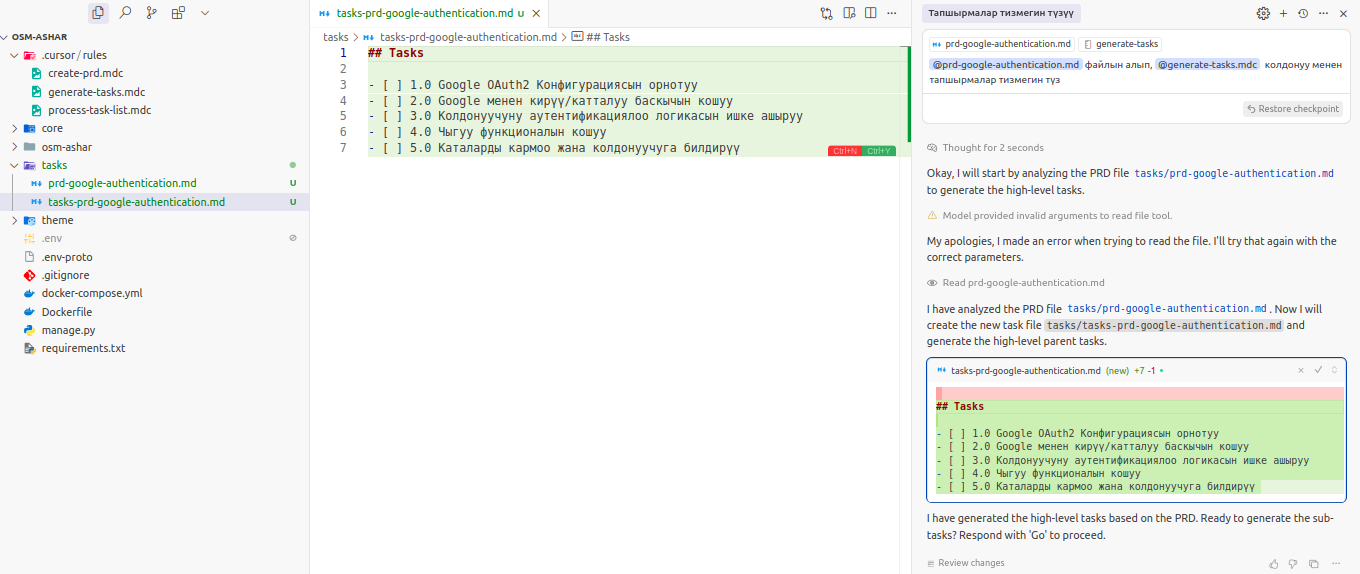Screen dimensions: 1360x574
Task: Open chat settings gear icon
Action: point(1263,13)
